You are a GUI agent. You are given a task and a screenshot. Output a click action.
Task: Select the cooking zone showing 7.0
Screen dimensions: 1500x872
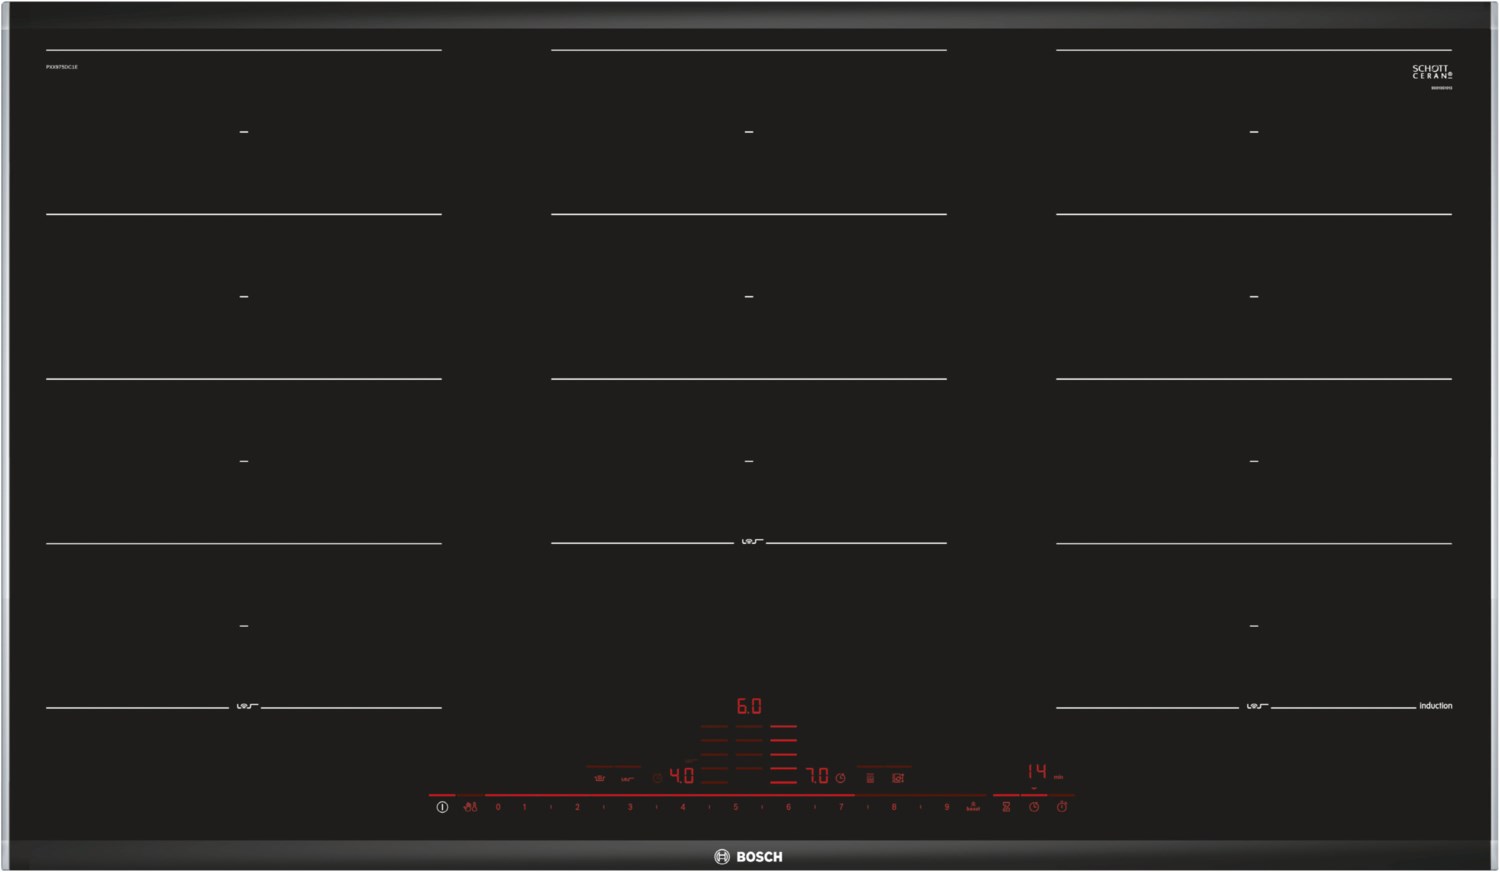(x=817, y=776)
